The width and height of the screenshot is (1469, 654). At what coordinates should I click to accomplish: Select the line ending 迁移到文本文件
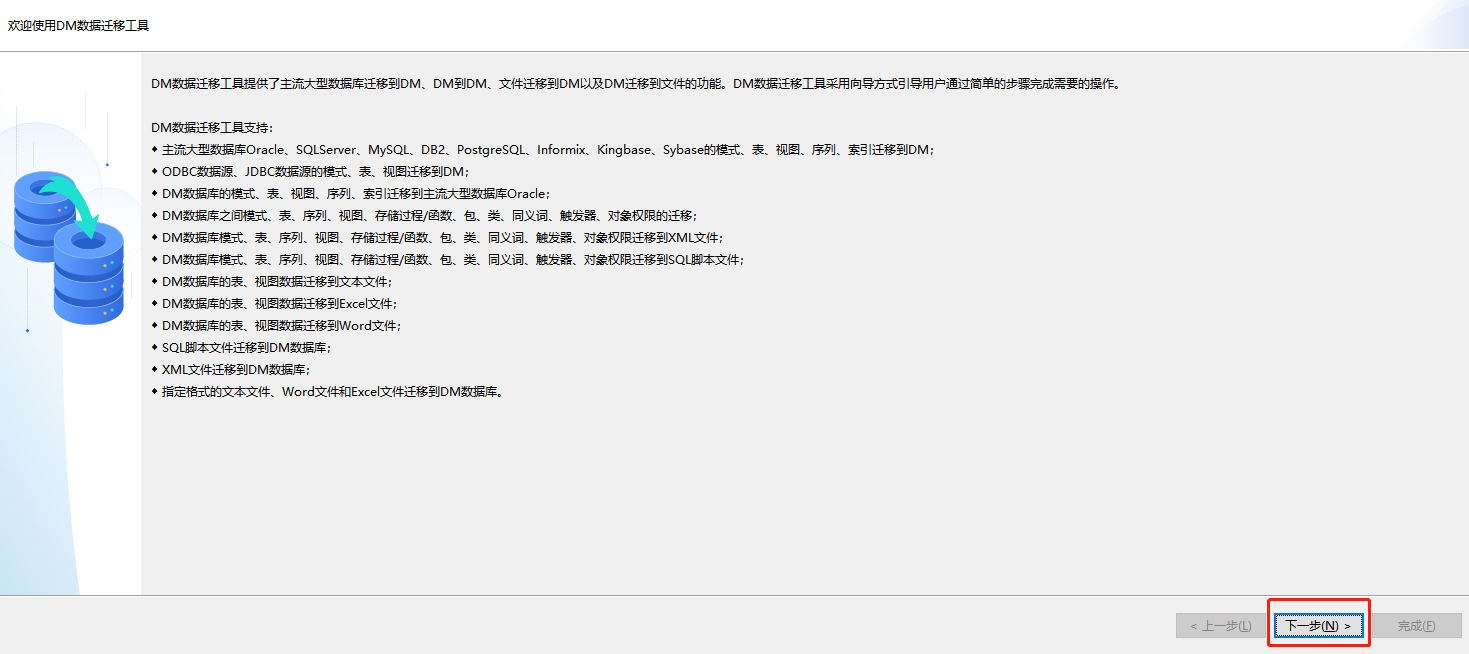pos(272,282)
